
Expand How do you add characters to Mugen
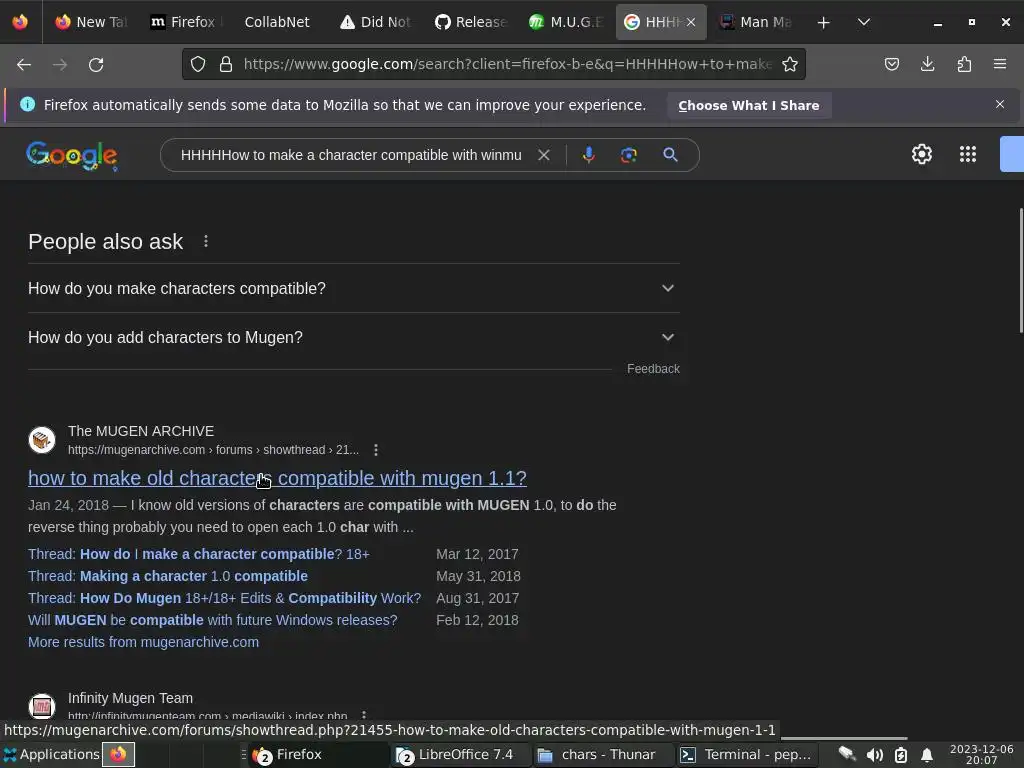pos(353,338)
